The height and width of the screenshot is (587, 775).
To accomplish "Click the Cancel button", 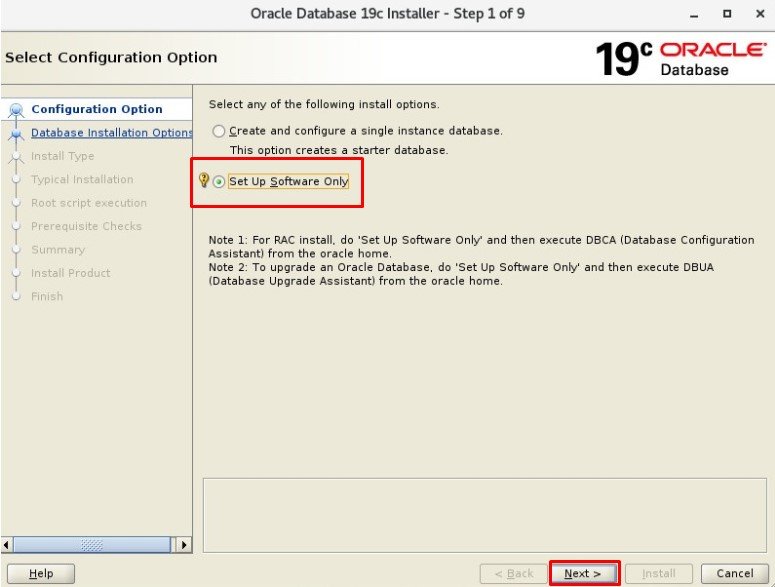I will (x=734, y=574).
